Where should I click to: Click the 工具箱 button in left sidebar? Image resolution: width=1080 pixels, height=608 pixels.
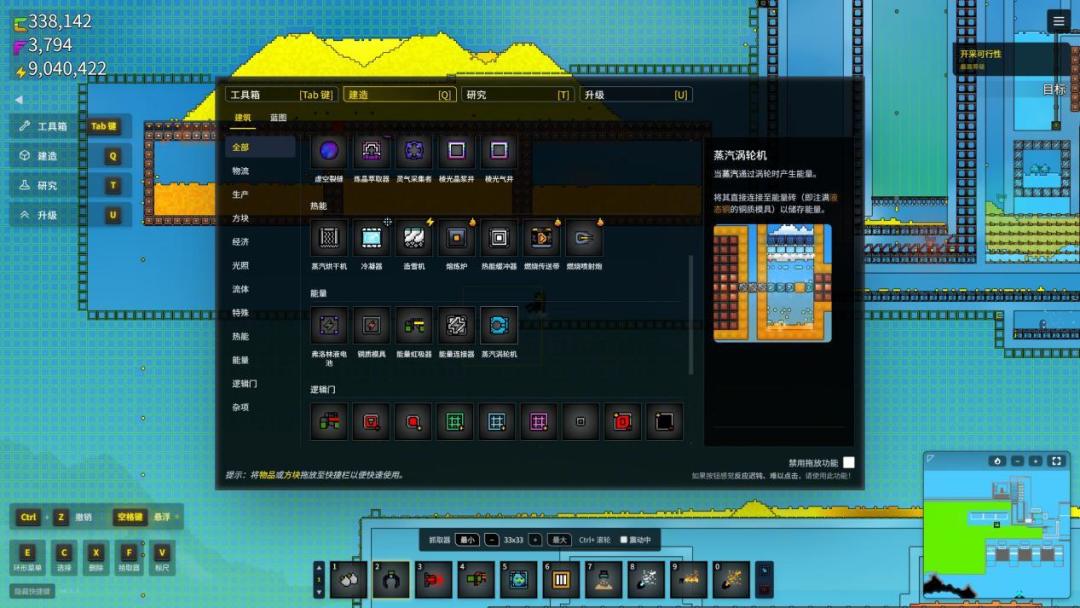click(x=70, y=126)
